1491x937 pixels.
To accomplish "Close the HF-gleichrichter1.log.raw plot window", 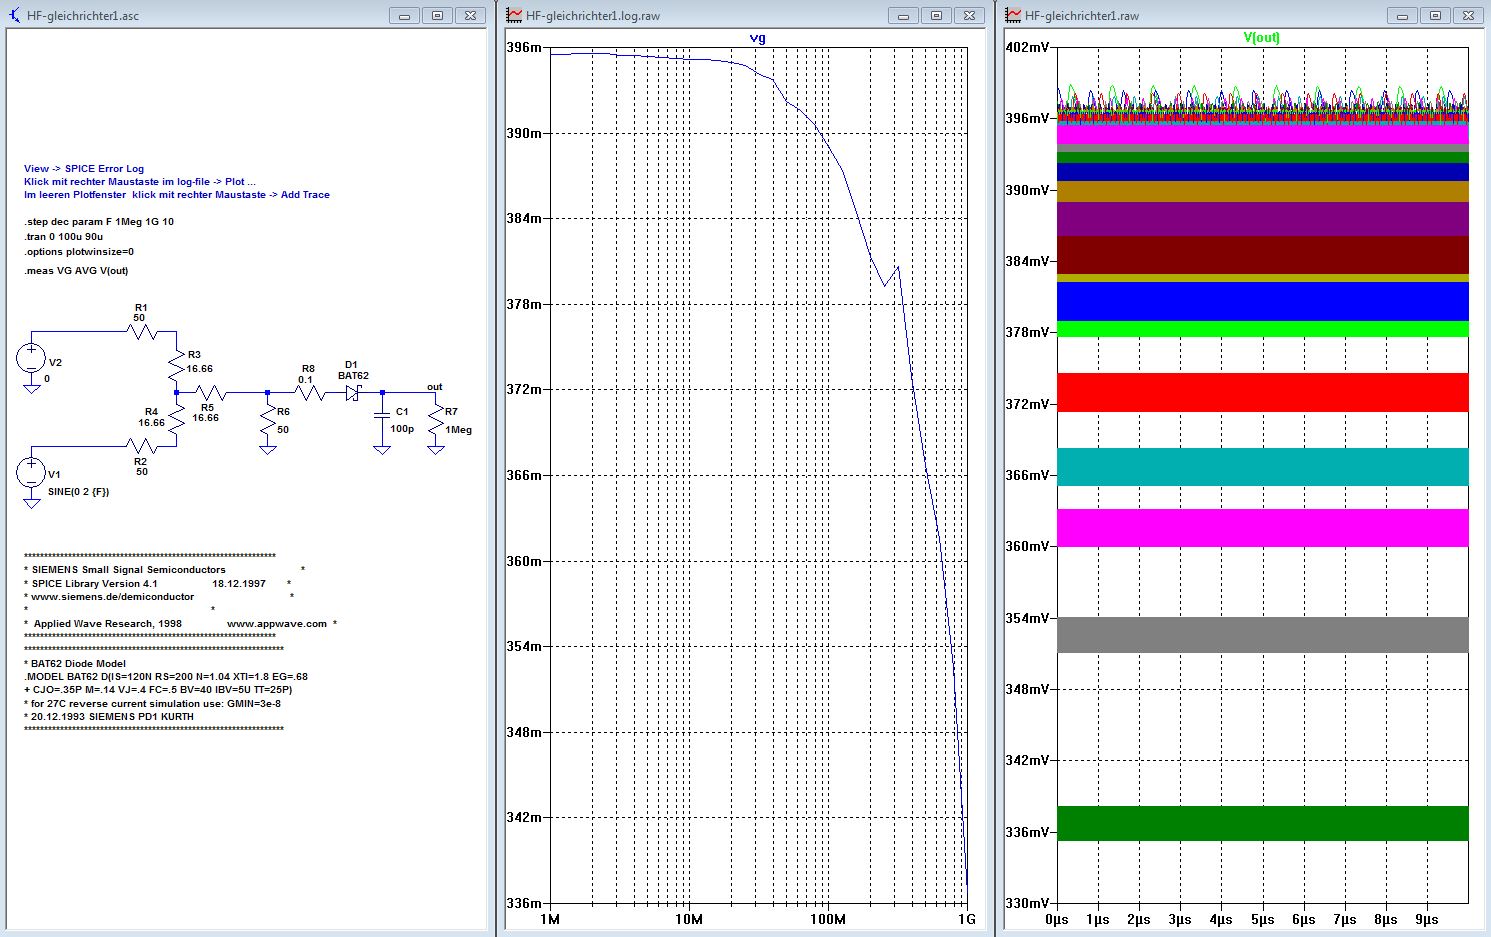I will [969, 16].
